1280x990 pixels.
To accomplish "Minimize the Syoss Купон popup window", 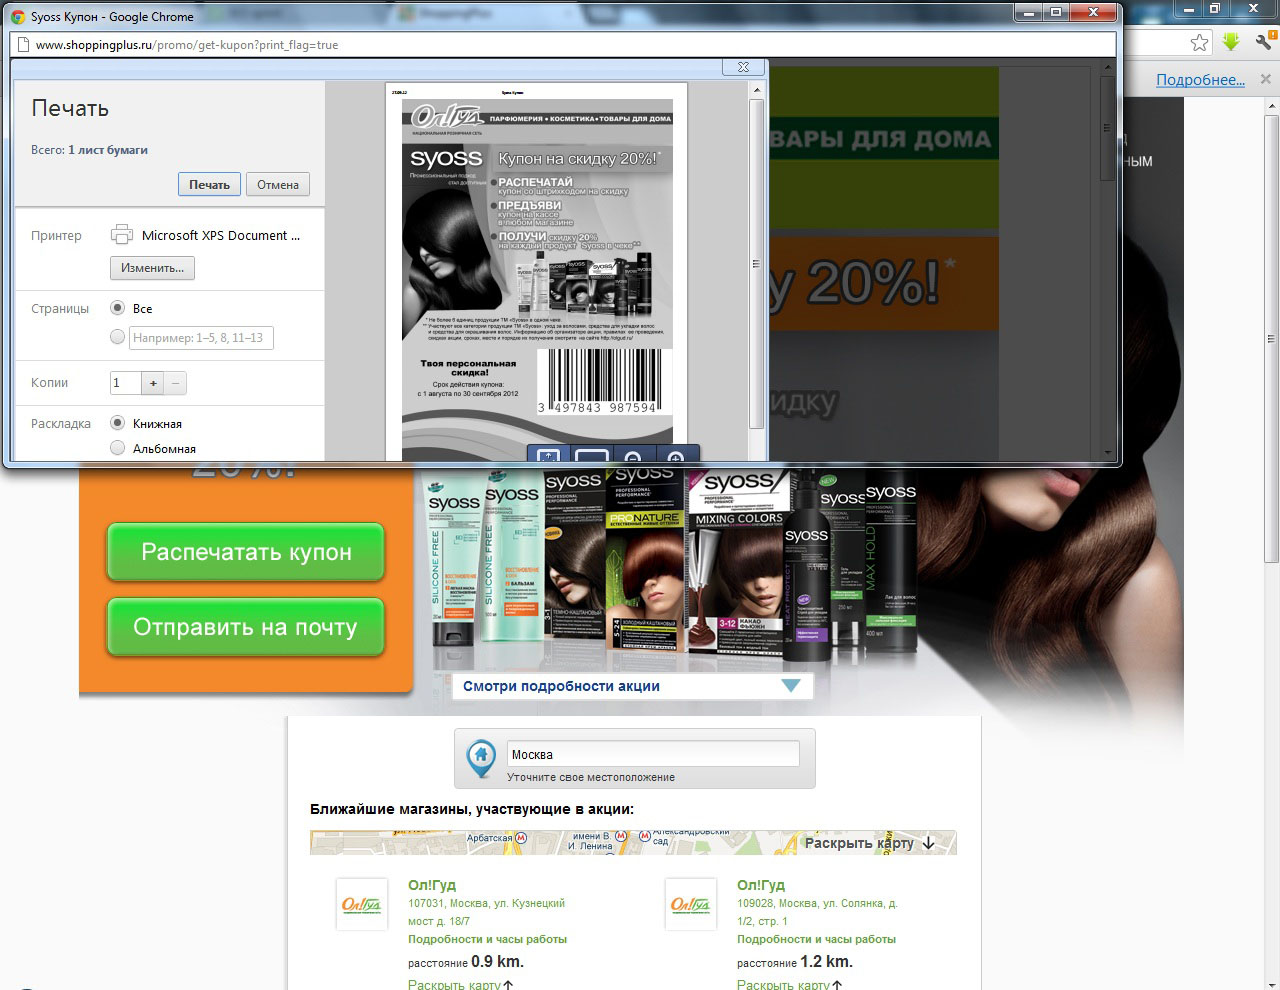I will [x=1027, y=12].
